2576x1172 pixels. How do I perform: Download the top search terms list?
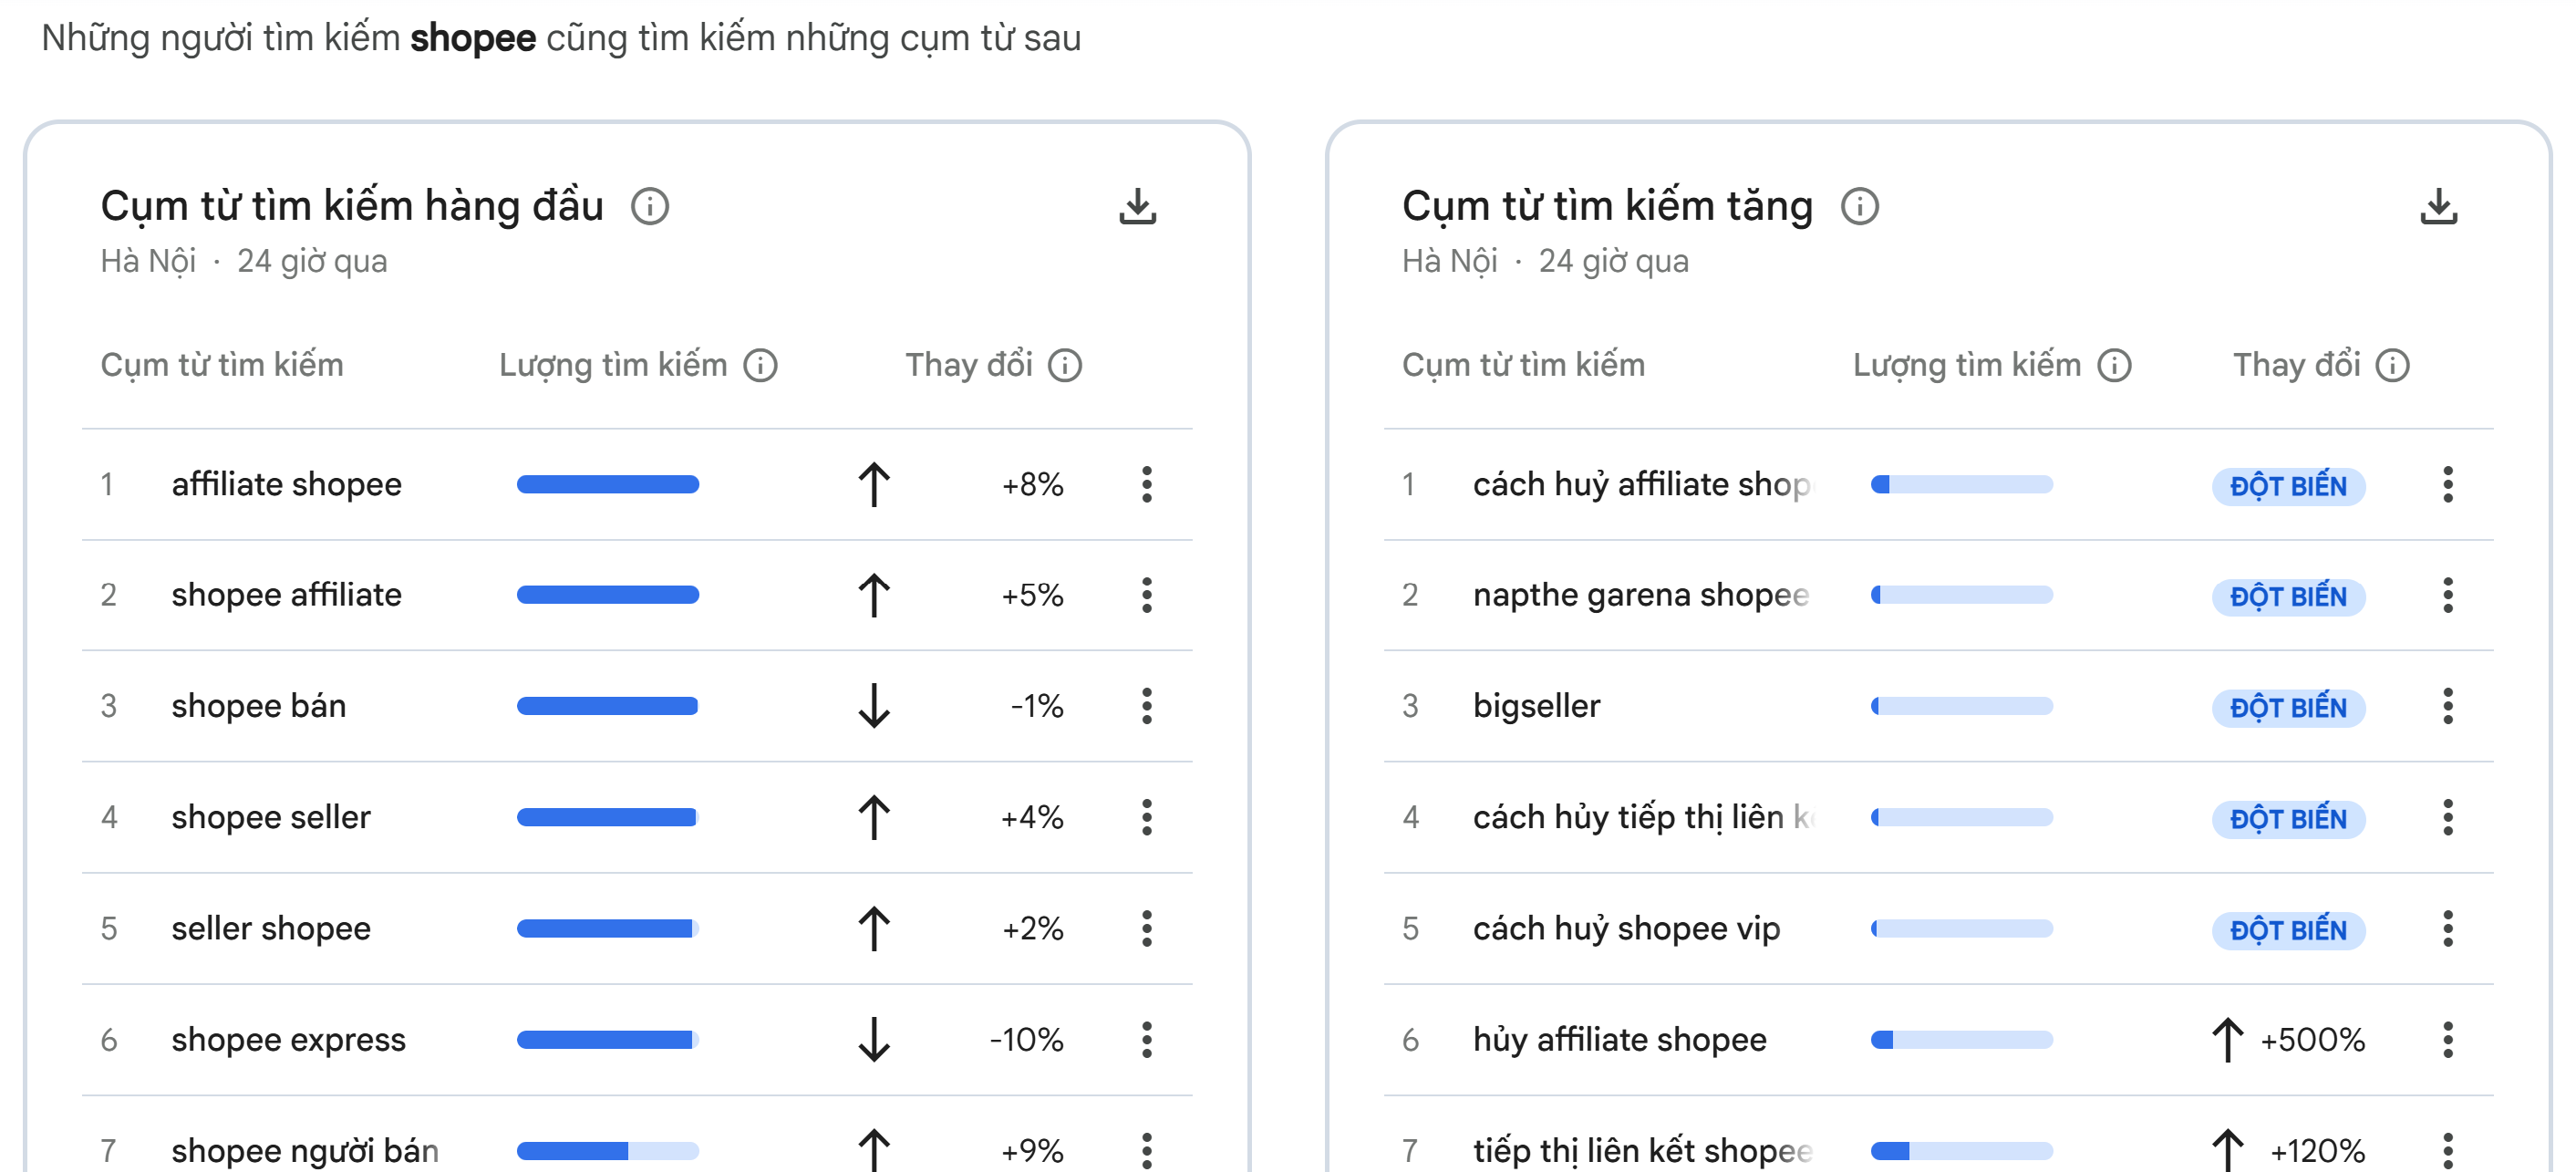click(x=1137, y=206)
